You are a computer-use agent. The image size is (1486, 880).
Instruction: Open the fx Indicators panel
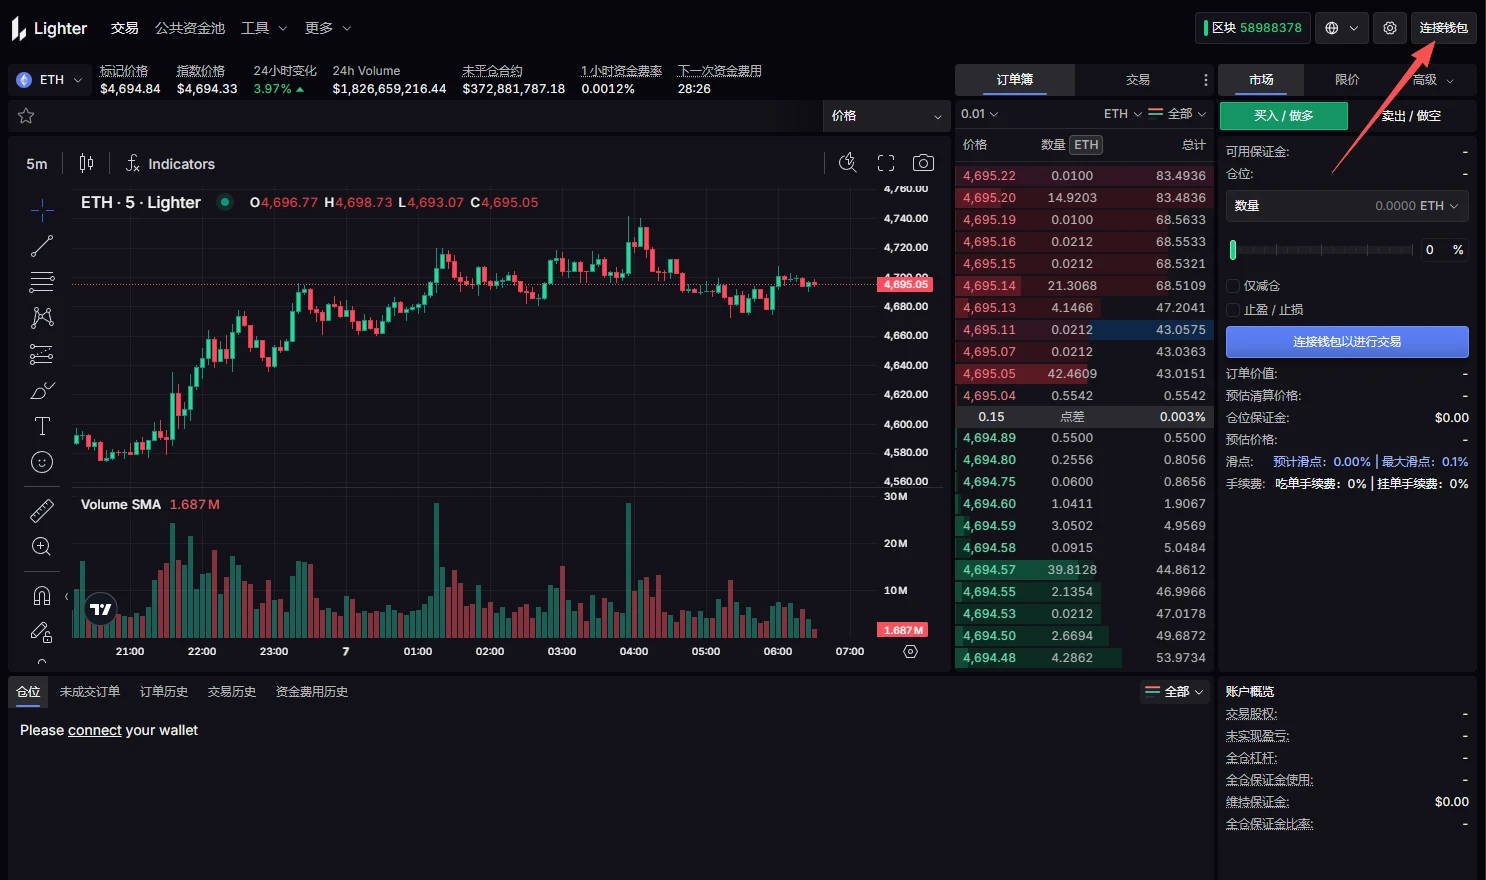[170, 163]
